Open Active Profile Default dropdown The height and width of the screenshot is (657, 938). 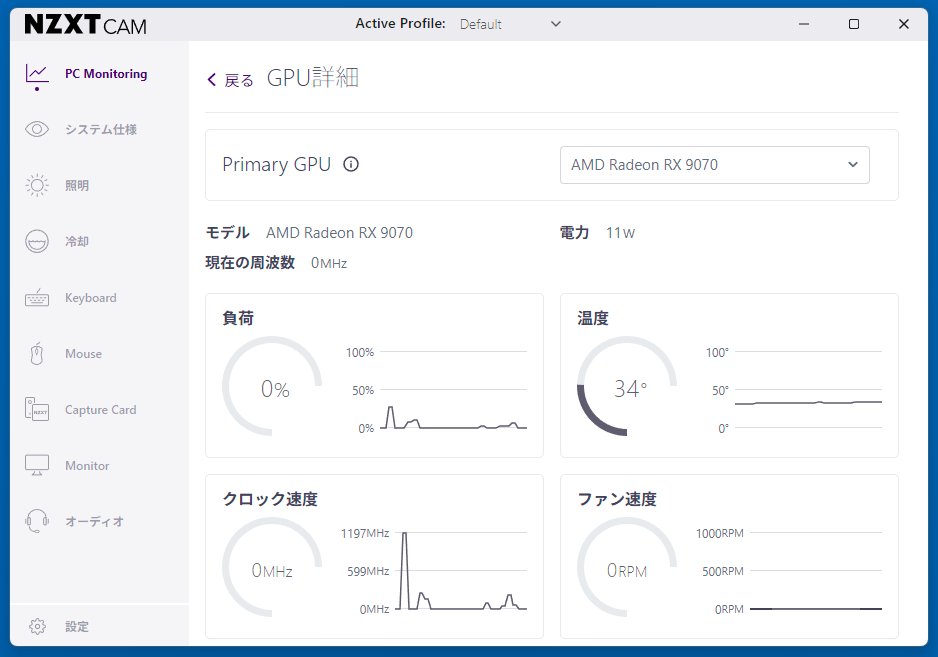pyautogui.click(x=510, y=24)
